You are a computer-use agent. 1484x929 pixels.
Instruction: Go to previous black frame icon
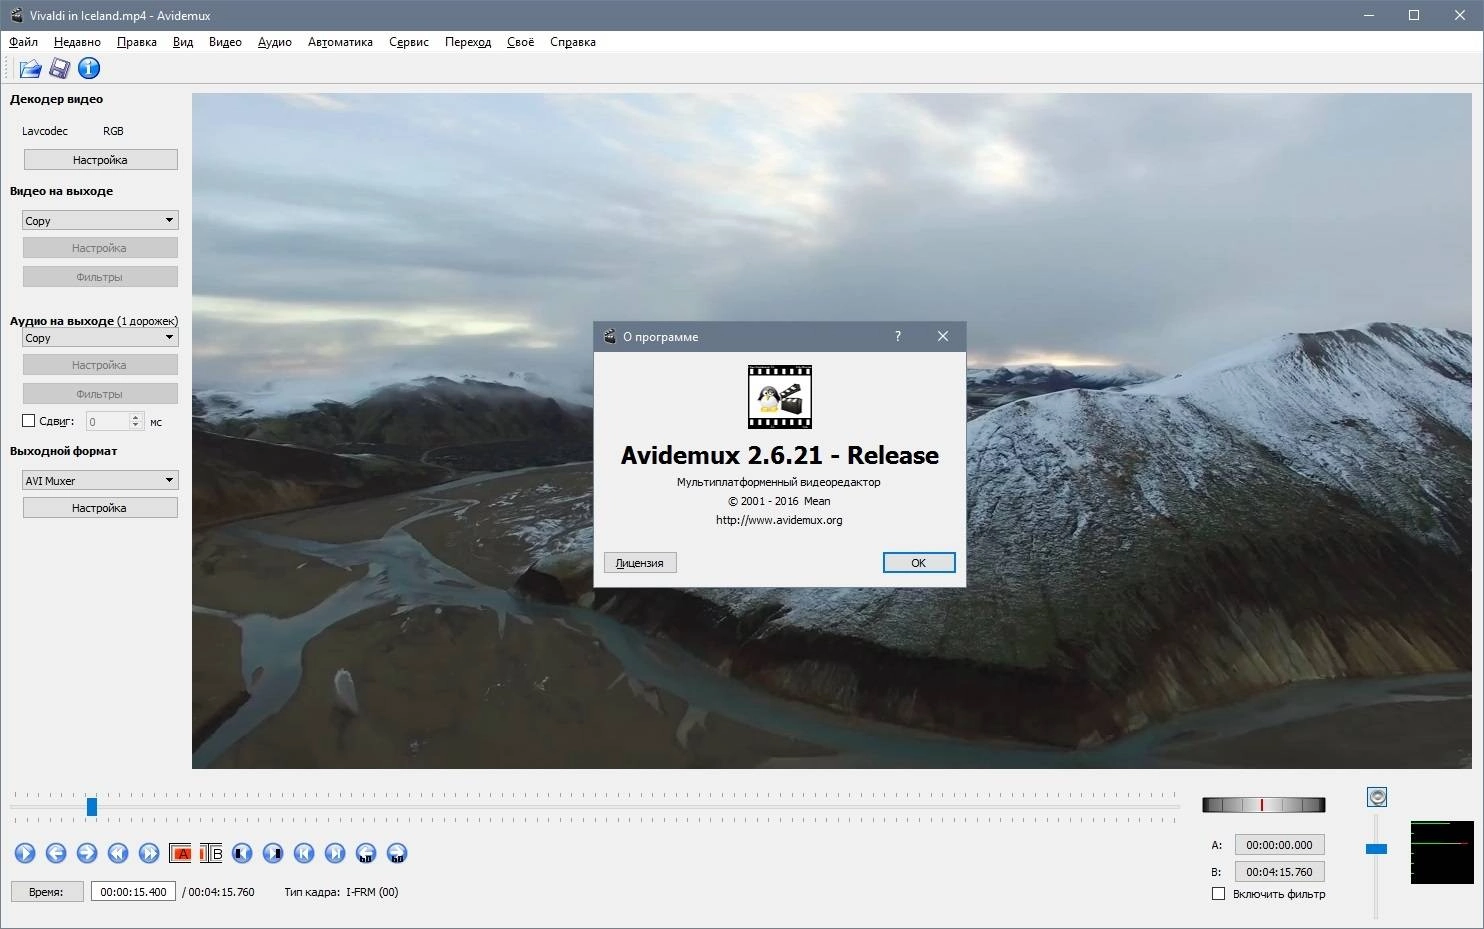pyautogui.click(x=242, y=853)
